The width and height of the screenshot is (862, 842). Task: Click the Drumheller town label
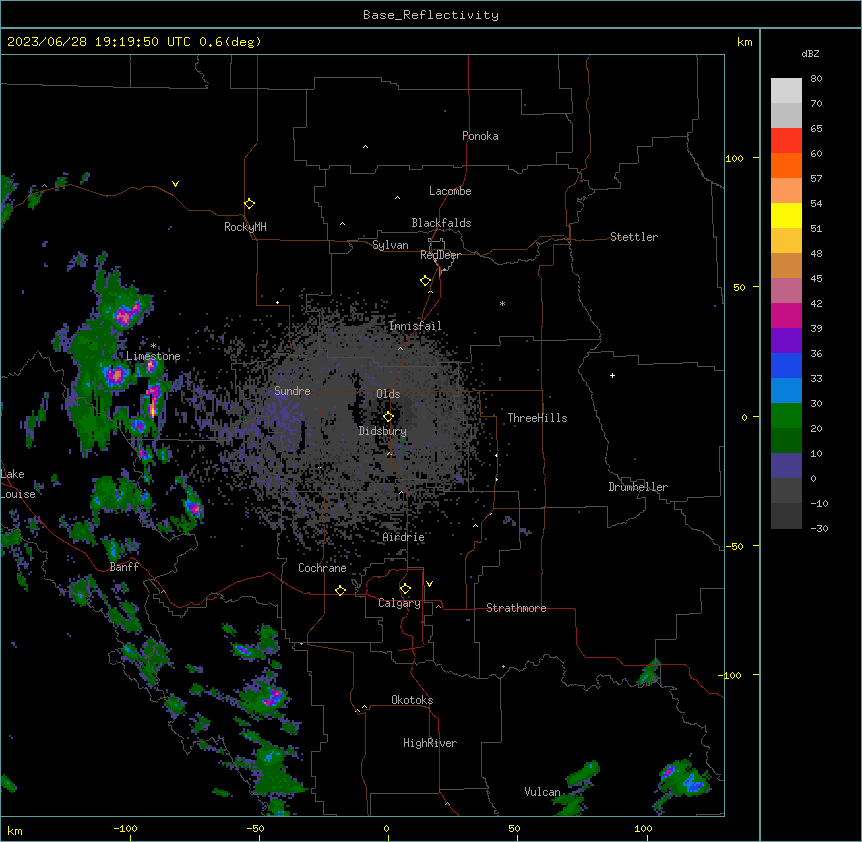click(x=638, y=487)
